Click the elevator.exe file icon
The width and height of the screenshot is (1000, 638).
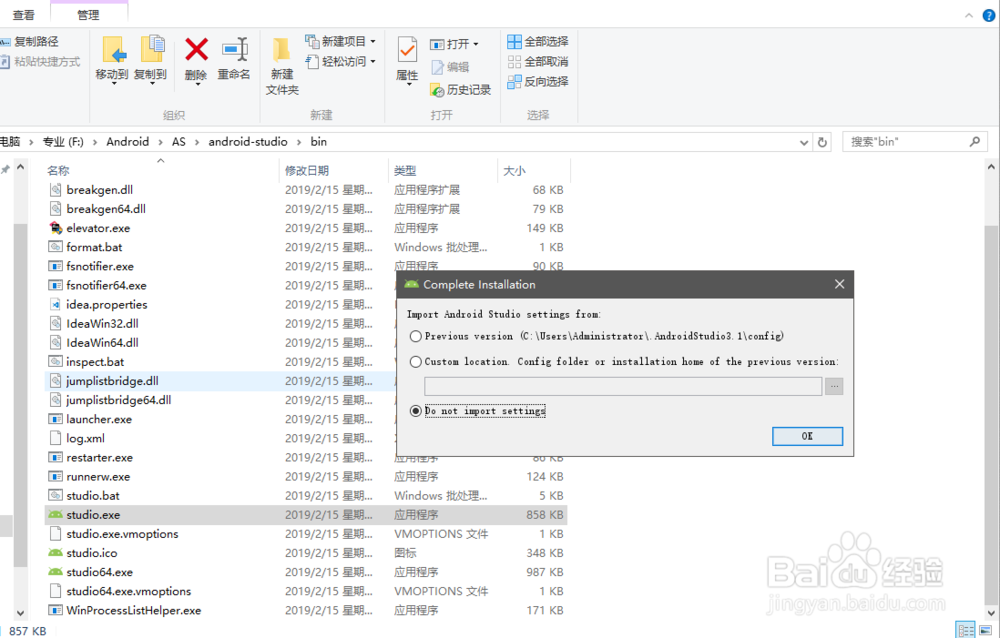(x=55, y=228)
